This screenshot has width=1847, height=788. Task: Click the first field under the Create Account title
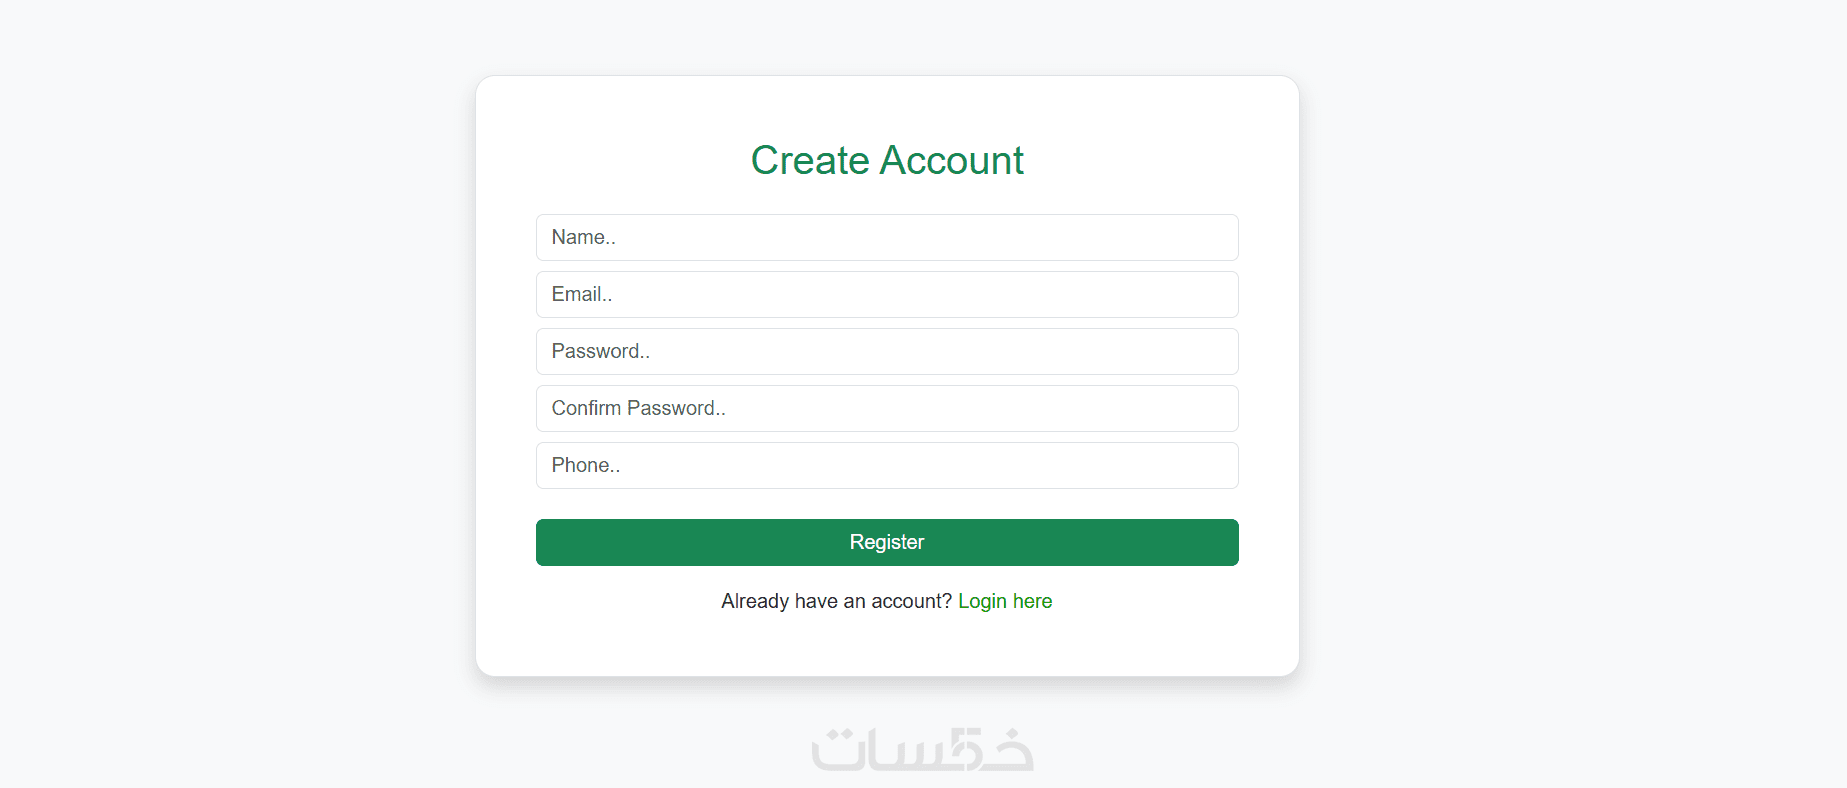[887, 237]
